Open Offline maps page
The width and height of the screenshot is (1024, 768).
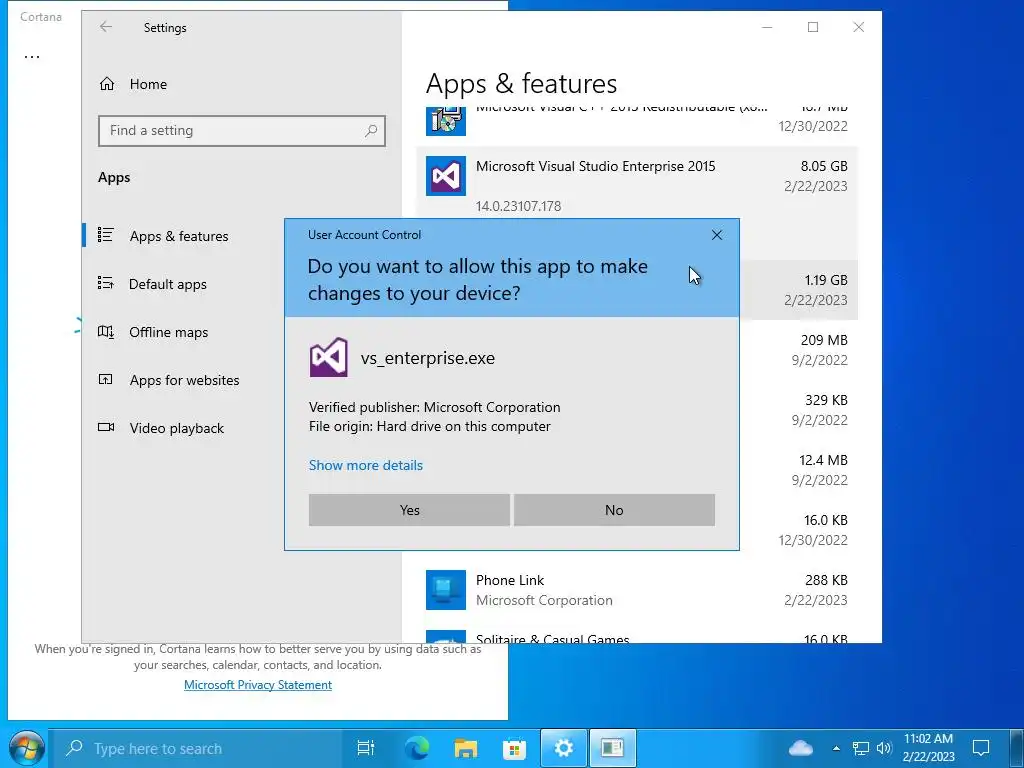click(x=168, y=332)
